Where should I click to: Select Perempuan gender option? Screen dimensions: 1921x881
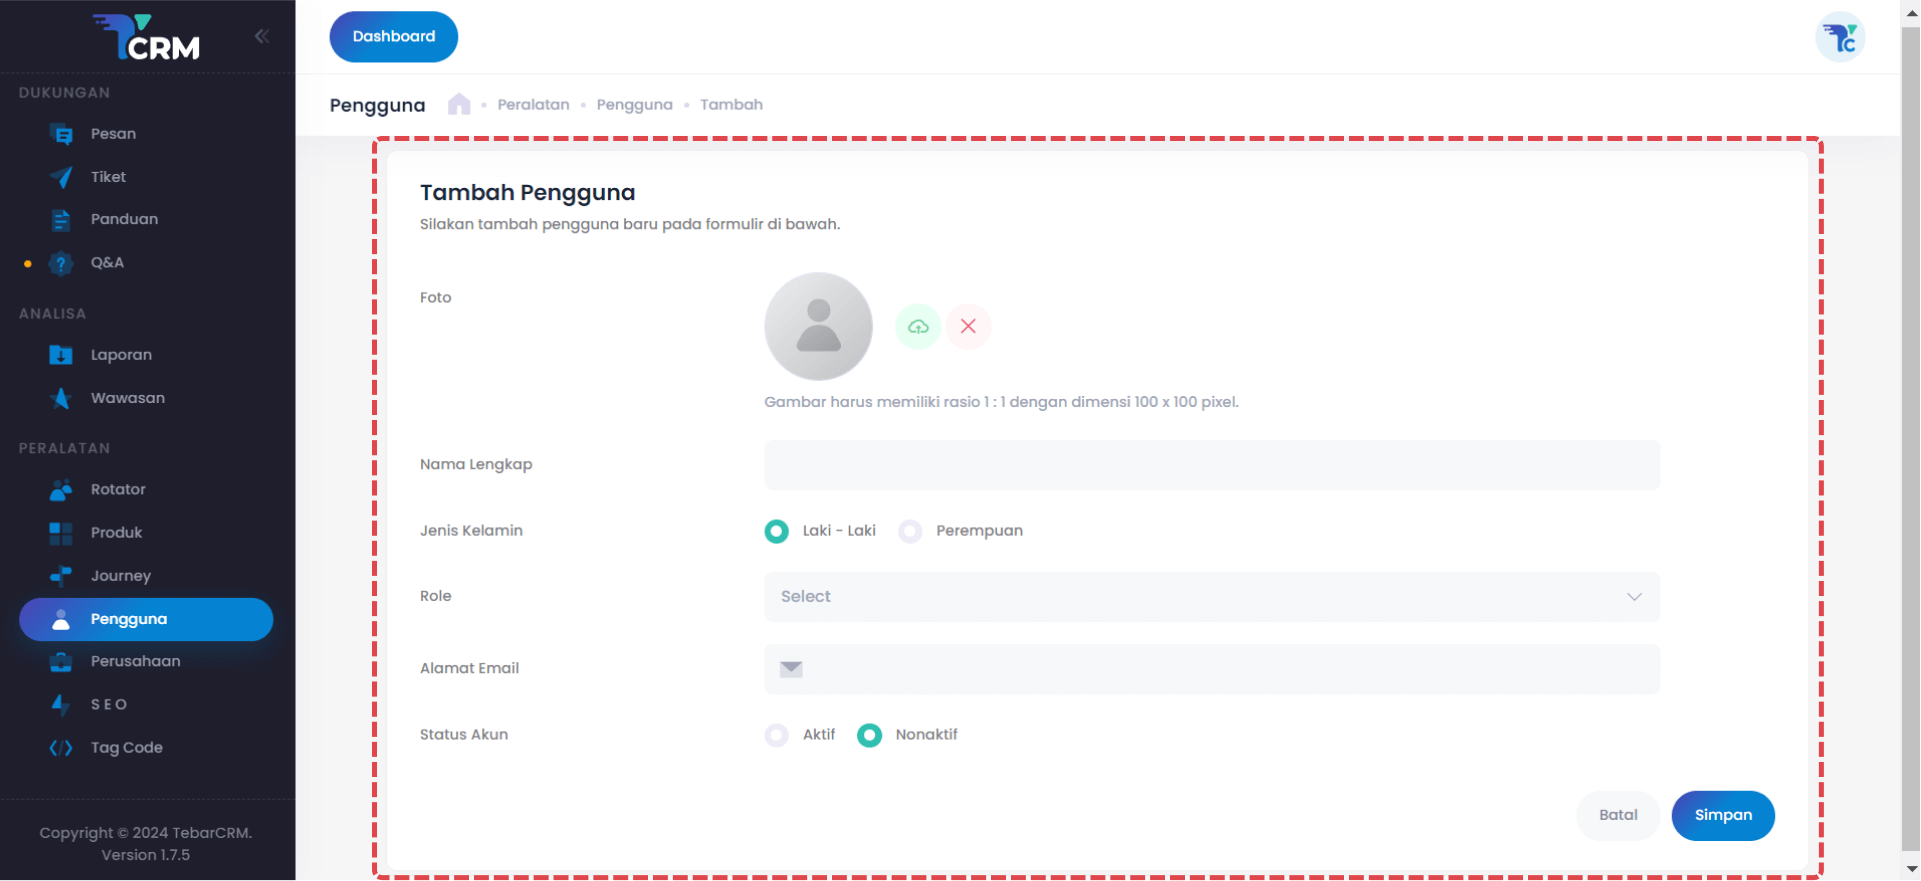910,531
